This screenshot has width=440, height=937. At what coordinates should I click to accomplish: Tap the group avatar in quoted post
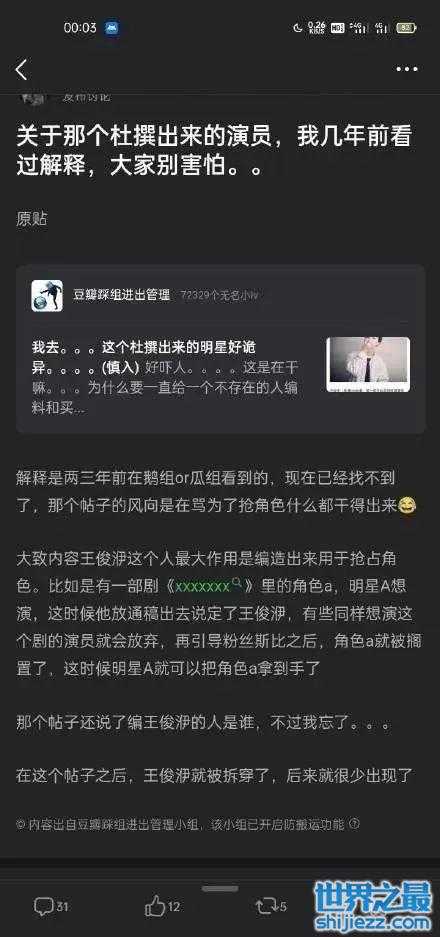47,295
